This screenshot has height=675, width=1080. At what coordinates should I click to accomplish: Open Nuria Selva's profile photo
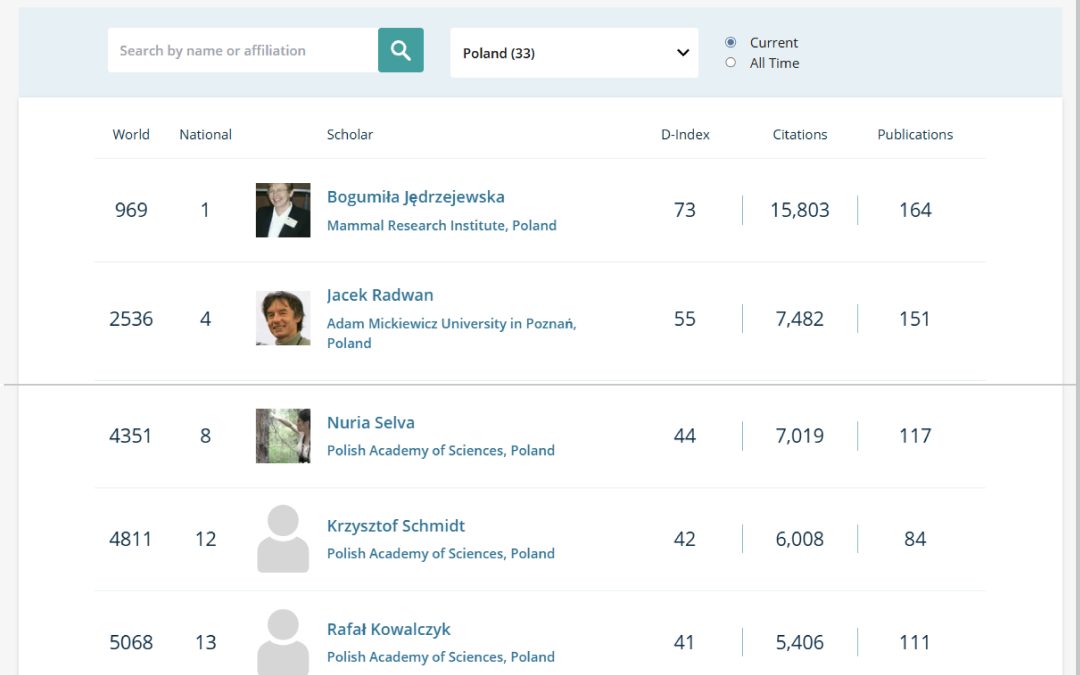click(282, 435)
